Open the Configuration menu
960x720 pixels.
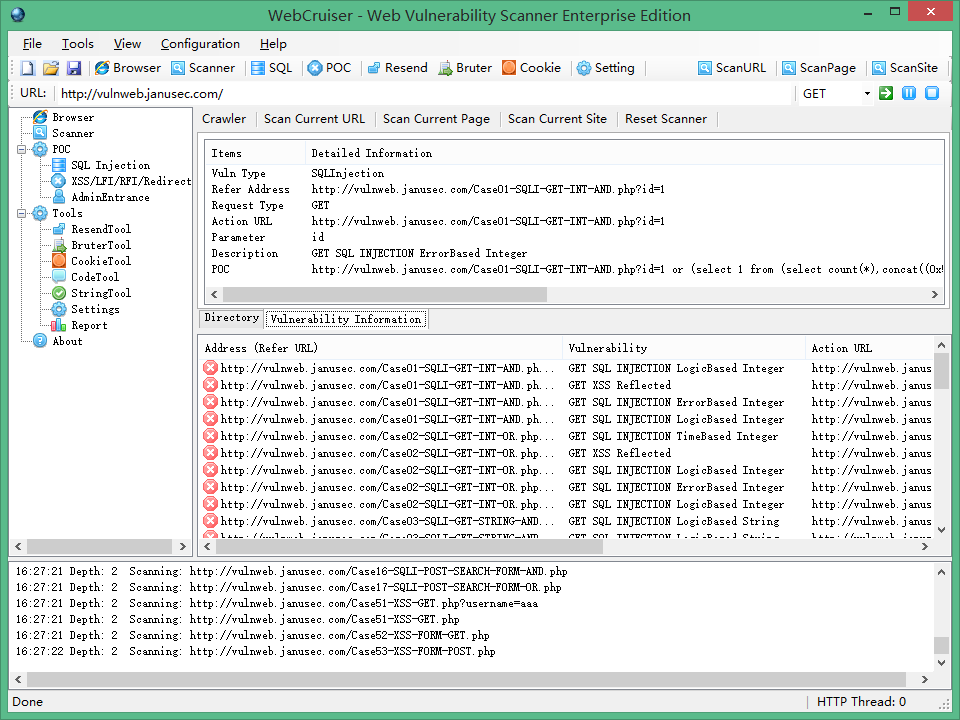(200, 43)
